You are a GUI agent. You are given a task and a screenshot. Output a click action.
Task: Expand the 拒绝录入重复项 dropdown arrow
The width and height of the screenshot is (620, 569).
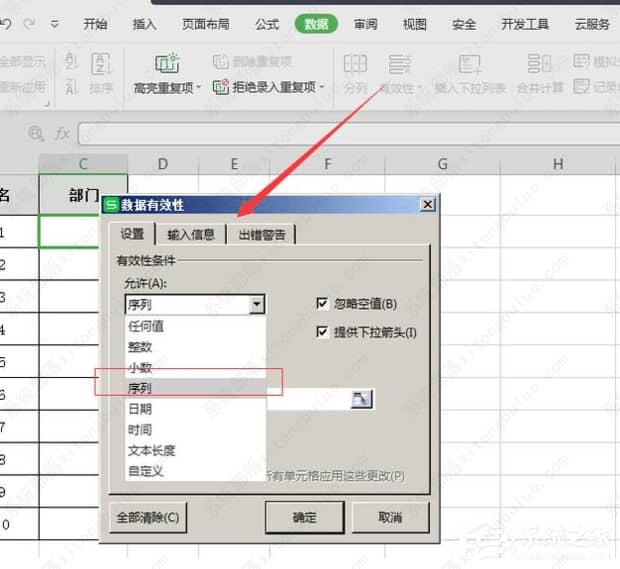pos(321,86)
